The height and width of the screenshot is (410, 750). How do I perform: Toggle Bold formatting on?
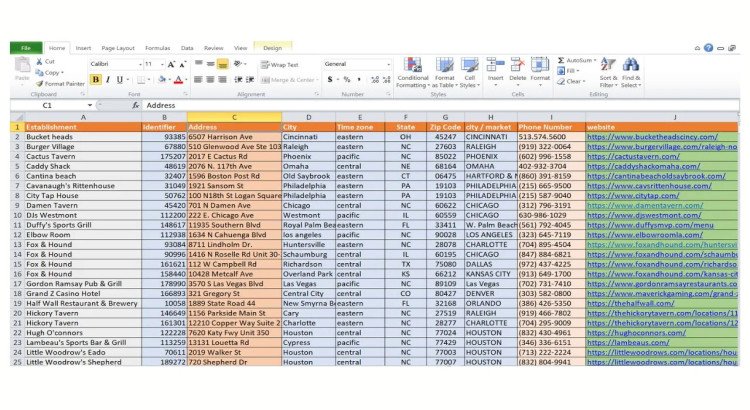point(94,79)
